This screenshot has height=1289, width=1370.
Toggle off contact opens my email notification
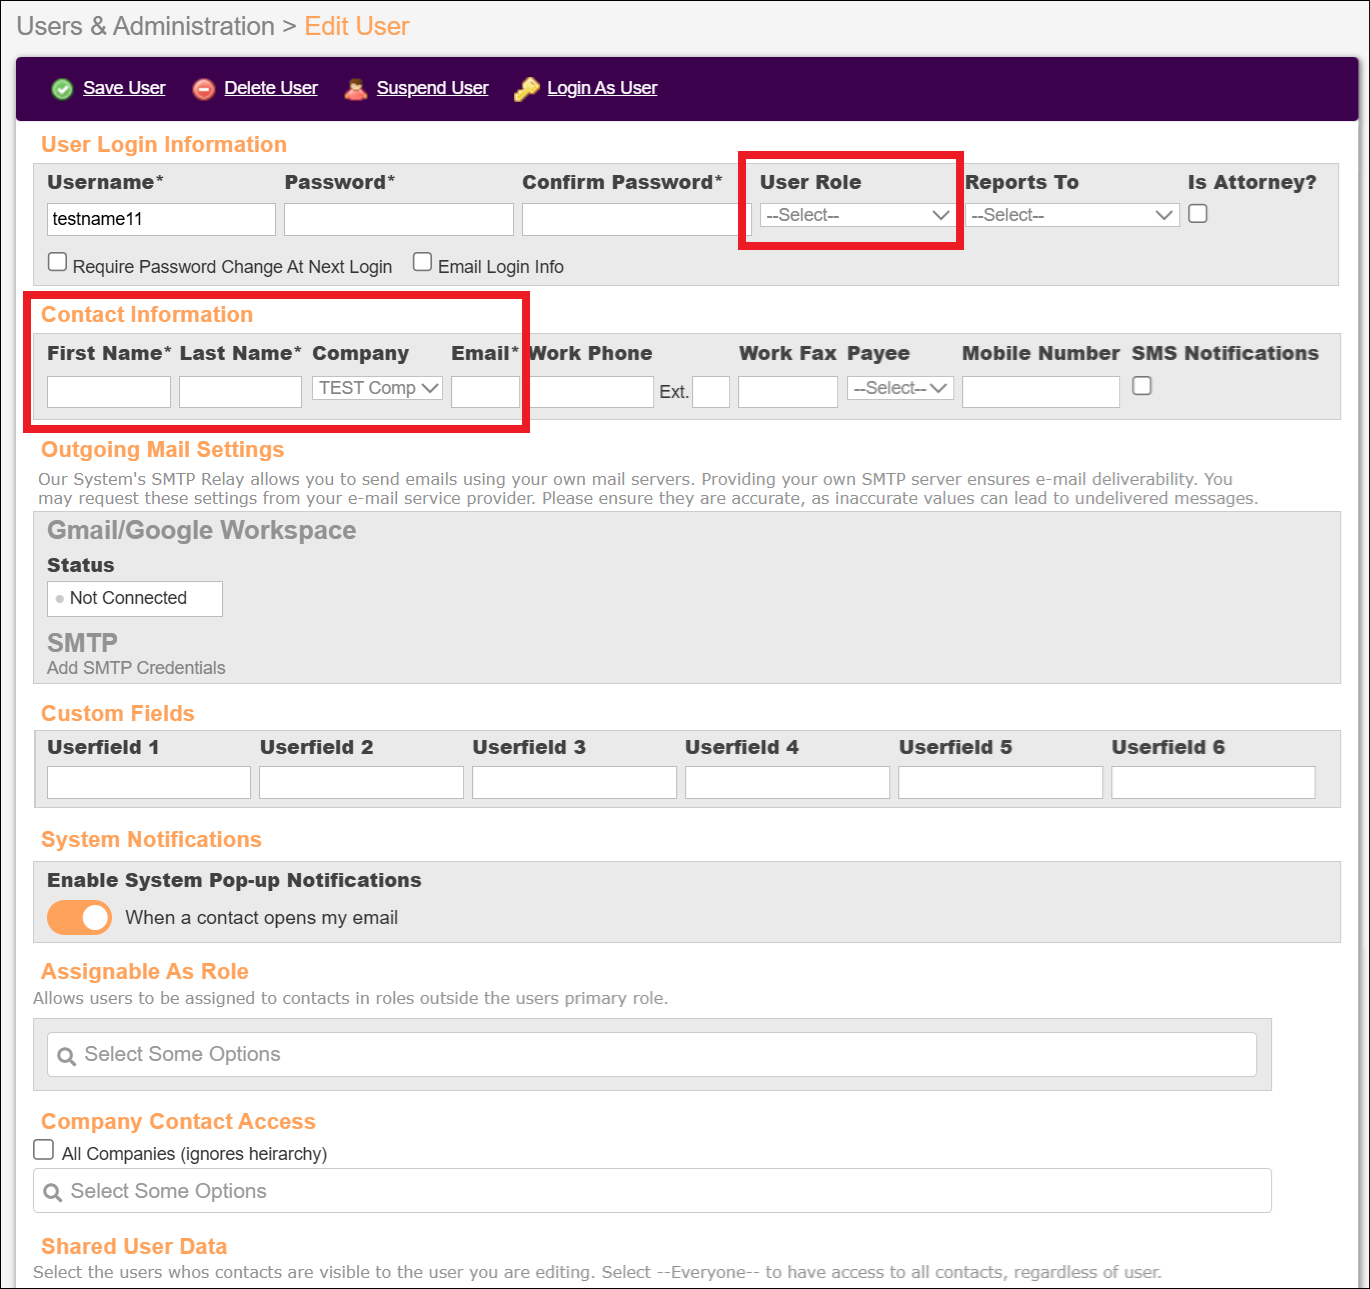tap(79, 917)
